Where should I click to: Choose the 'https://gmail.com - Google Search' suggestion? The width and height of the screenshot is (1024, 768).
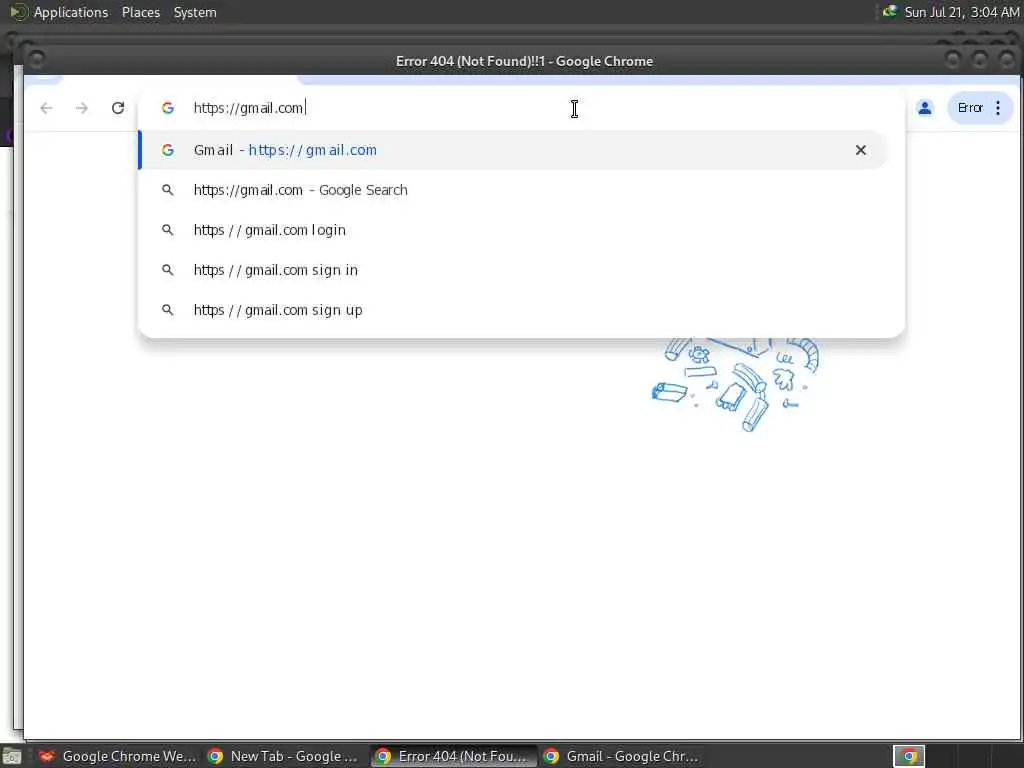[513, 190]
